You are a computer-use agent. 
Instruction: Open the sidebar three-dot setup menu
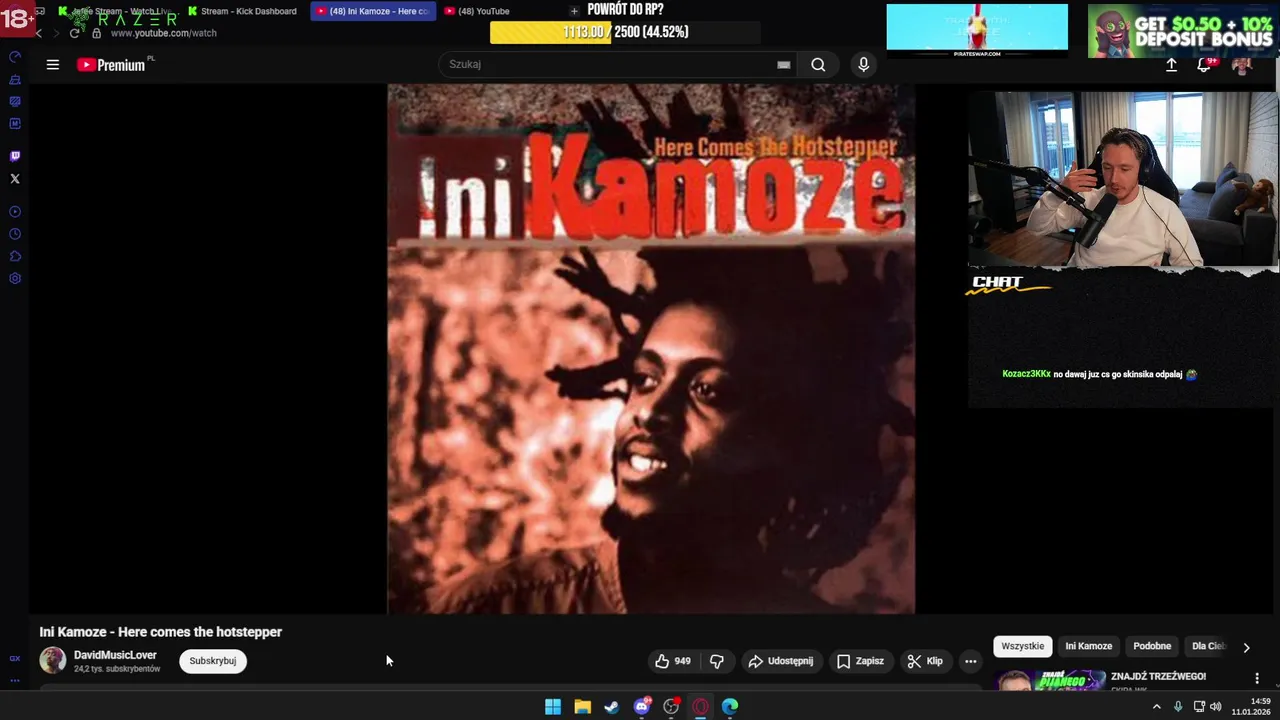click(15, 680)
